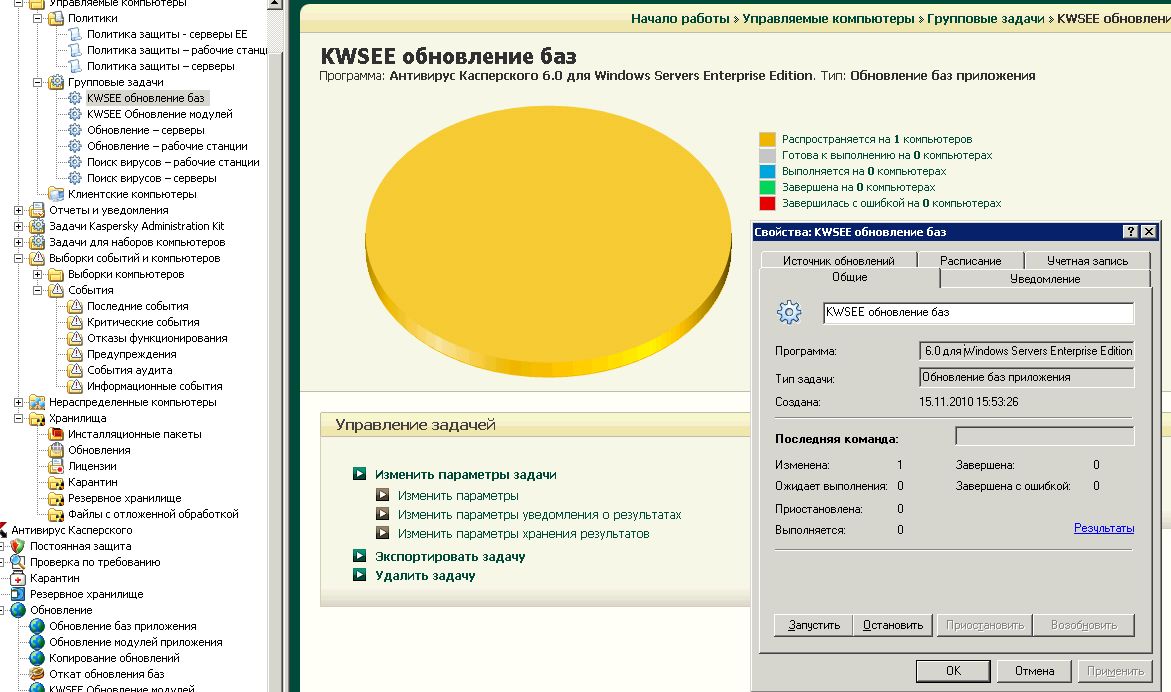Expand the Нераспределенные компьютеры node
Screen dimensions: 1171x692
(19, 402)
